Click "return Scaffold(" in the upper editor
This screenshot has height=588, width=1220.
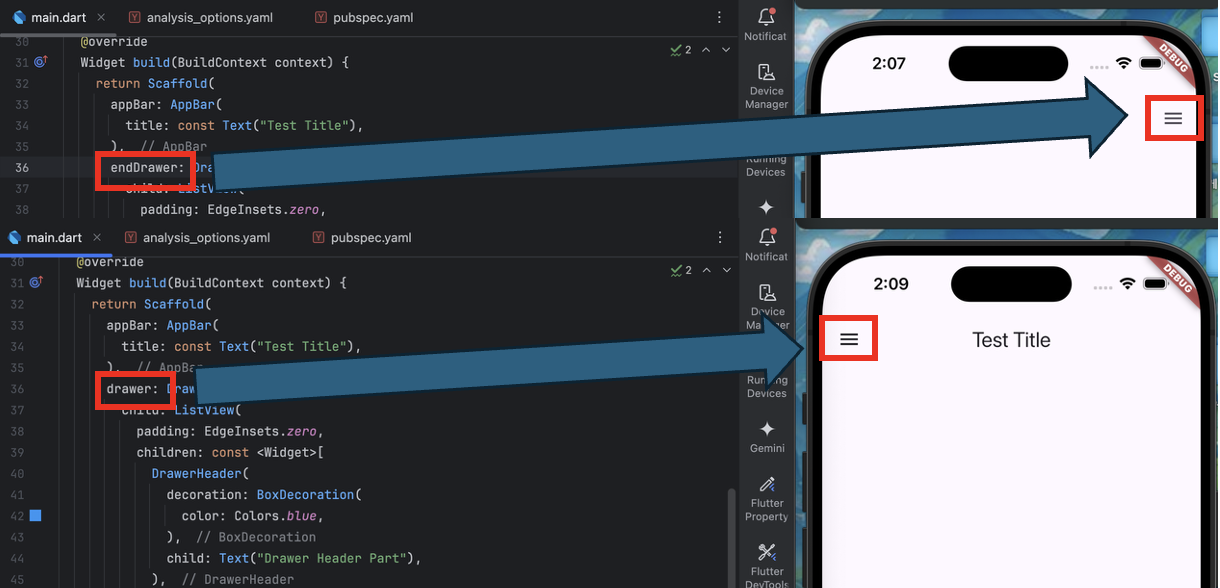tap(155, 84)
